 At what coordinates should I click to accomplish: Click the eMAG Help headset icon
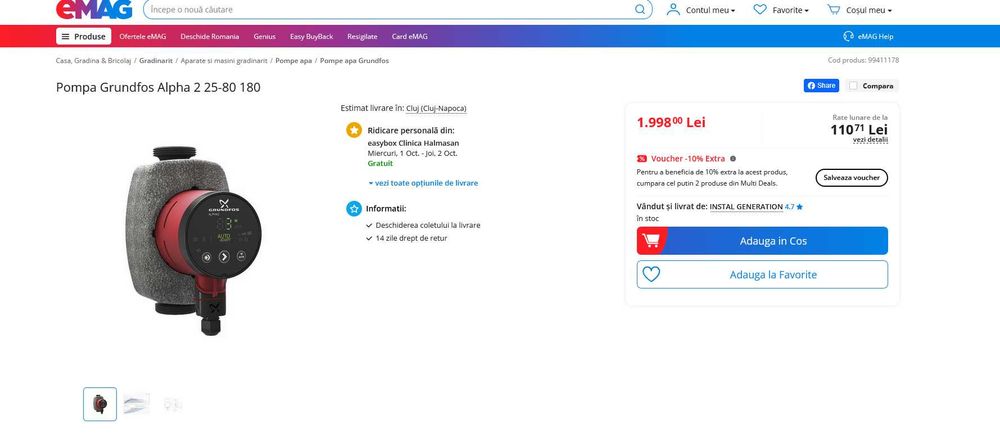(x=848, y=36)
